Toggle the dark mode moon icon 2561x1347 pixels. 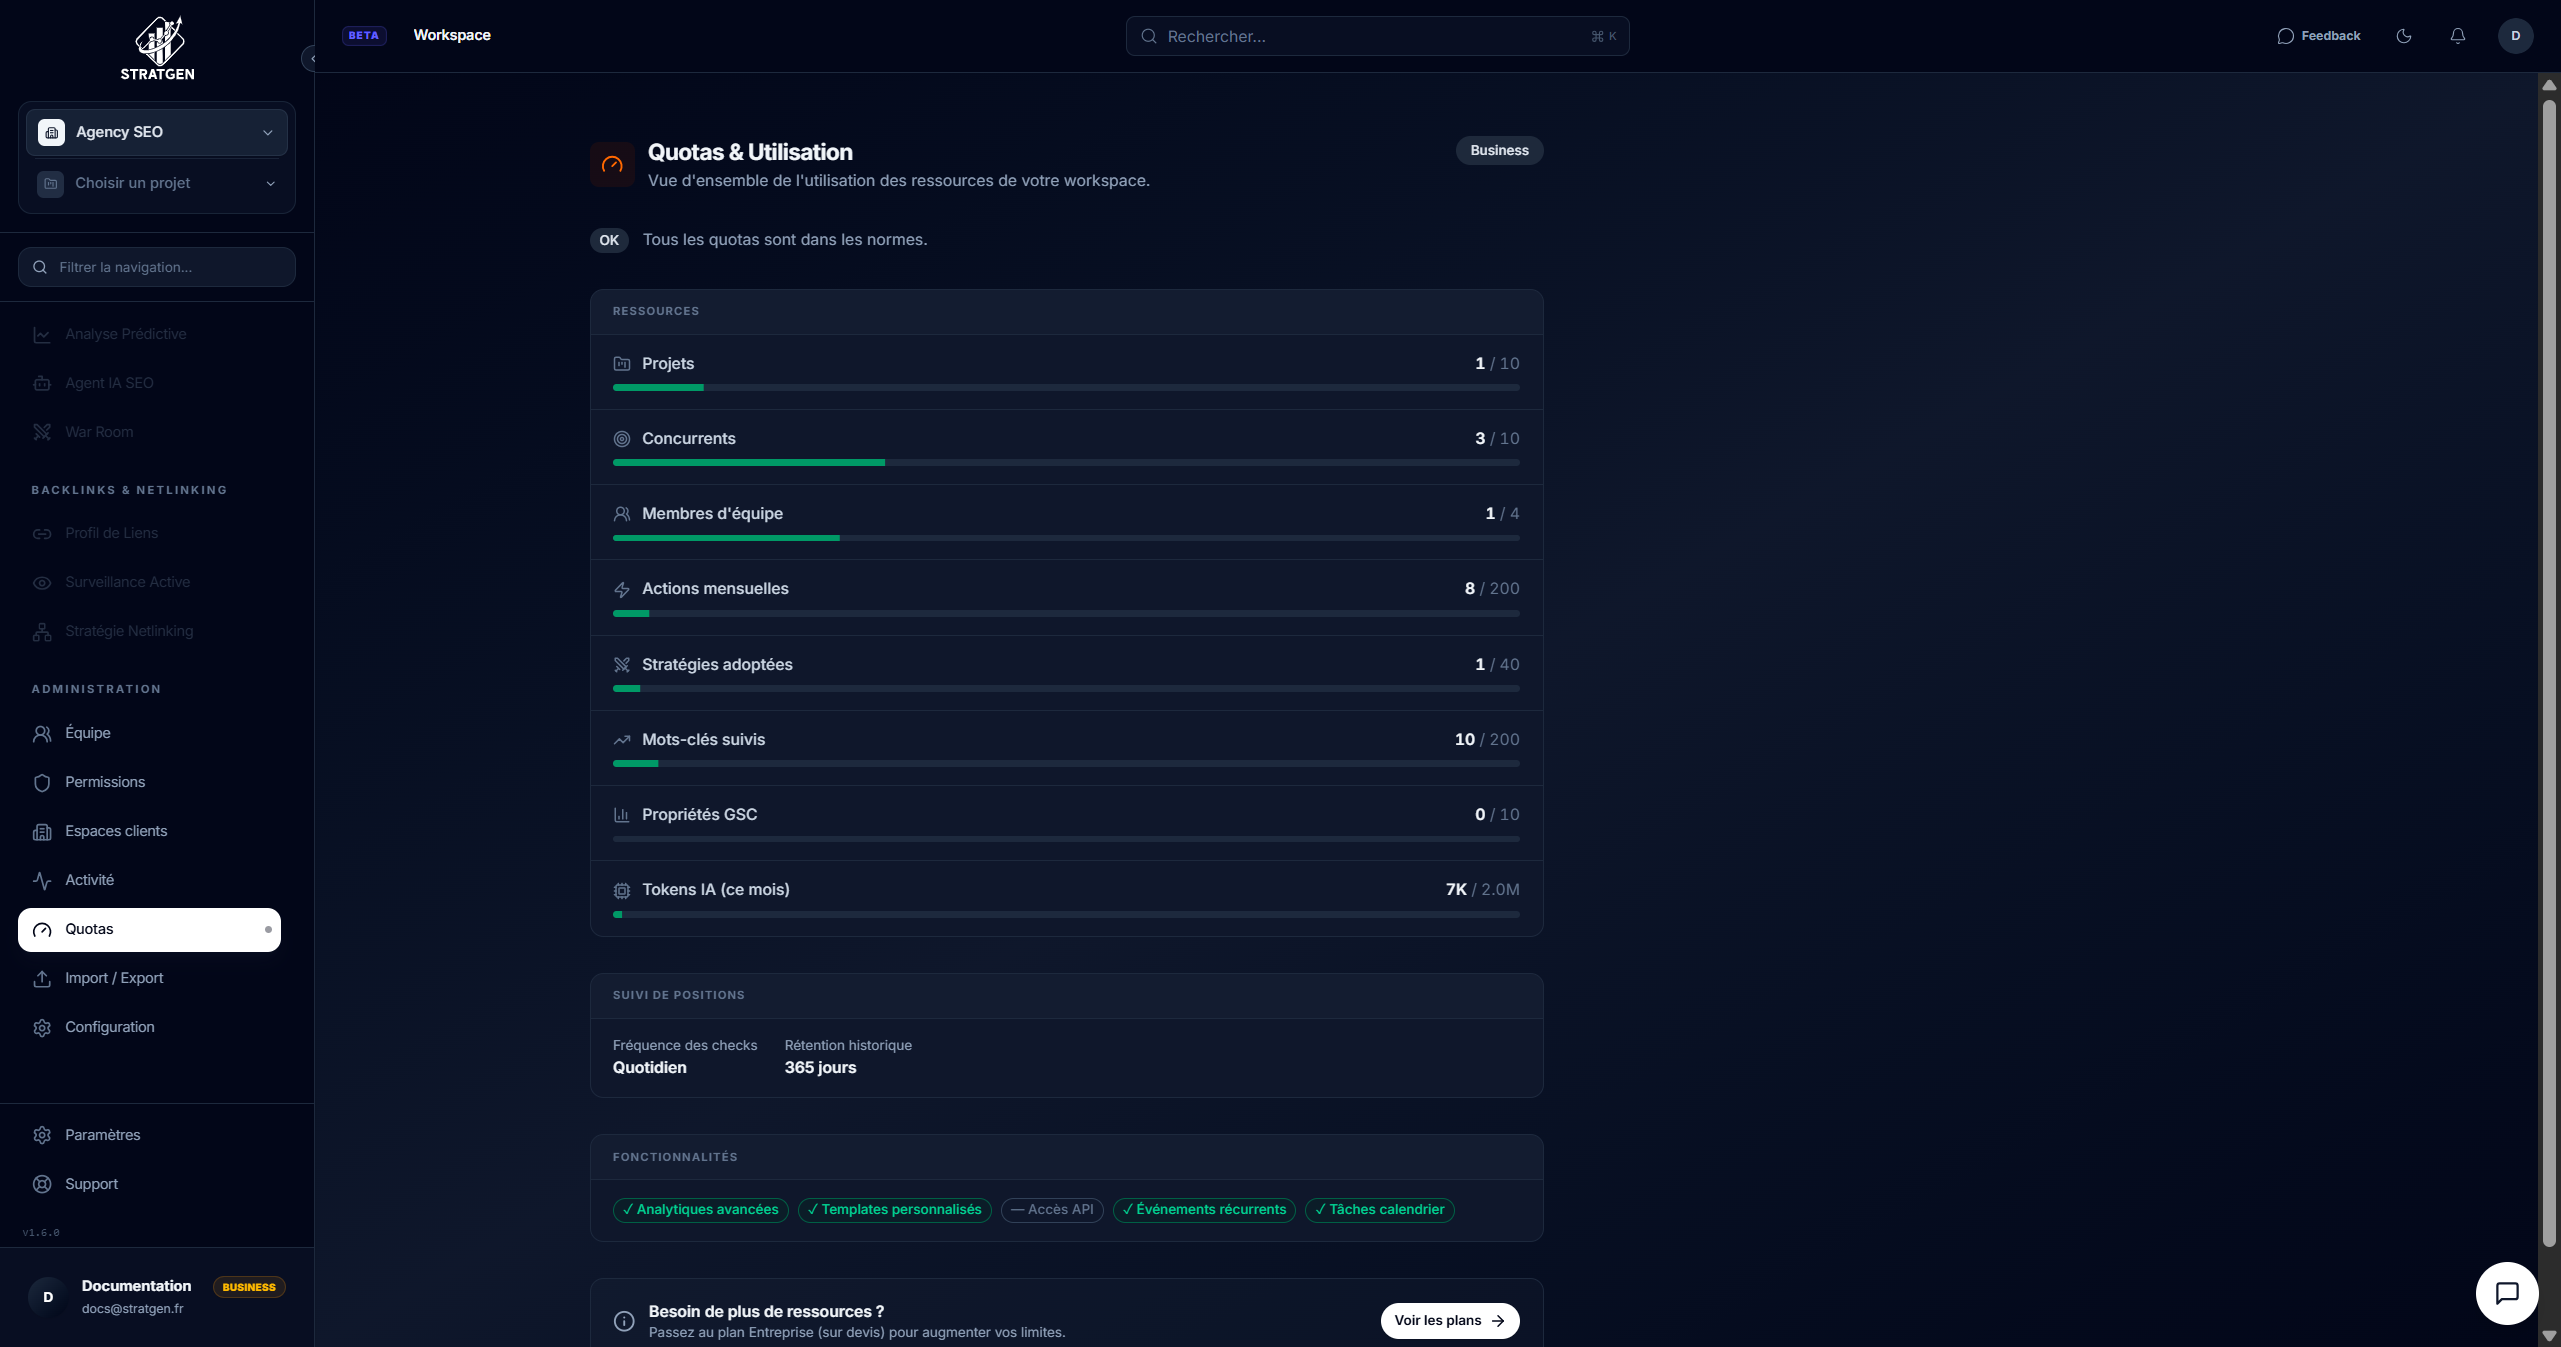pyautogui.click(x=2404, y=36)
